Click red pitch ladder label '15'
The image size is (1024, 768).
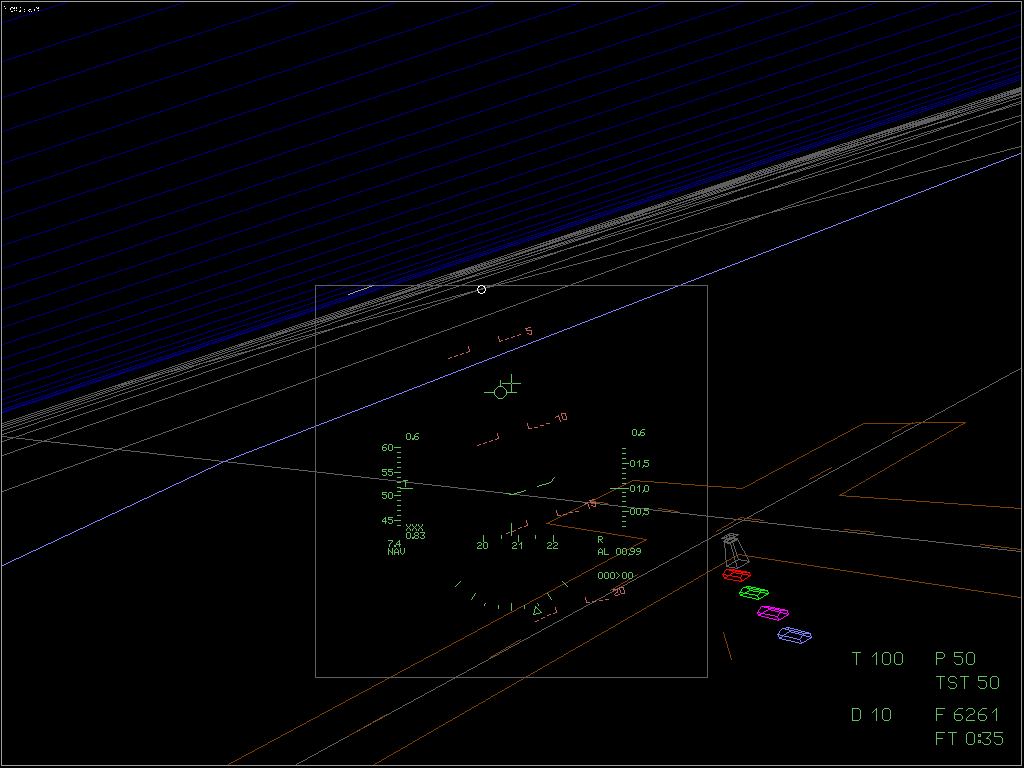[x=590, y=504]
